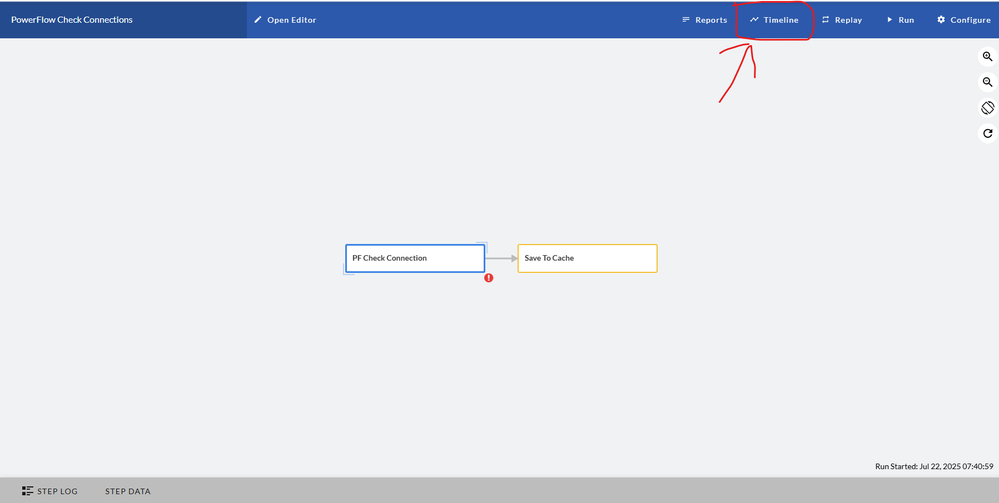Refresh the application view
Screen dimensions: 999x503
click(x=988, y=133)
